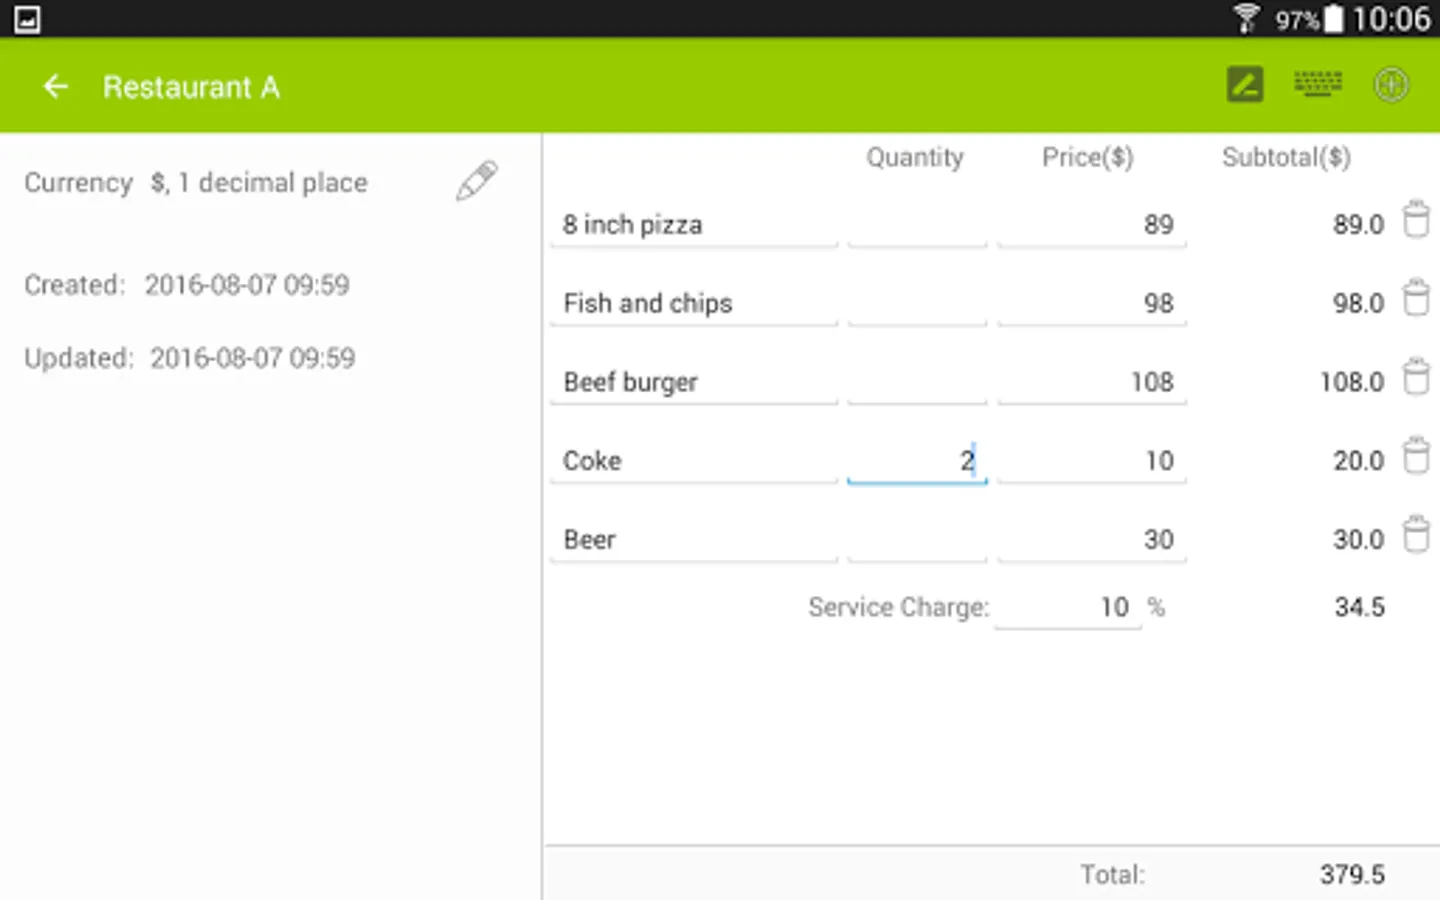Viewport: 1440px width, 900px height.
Task: Click the 8 inch pizza price field
Action: pyautogui.click(x=1091, y=225)
